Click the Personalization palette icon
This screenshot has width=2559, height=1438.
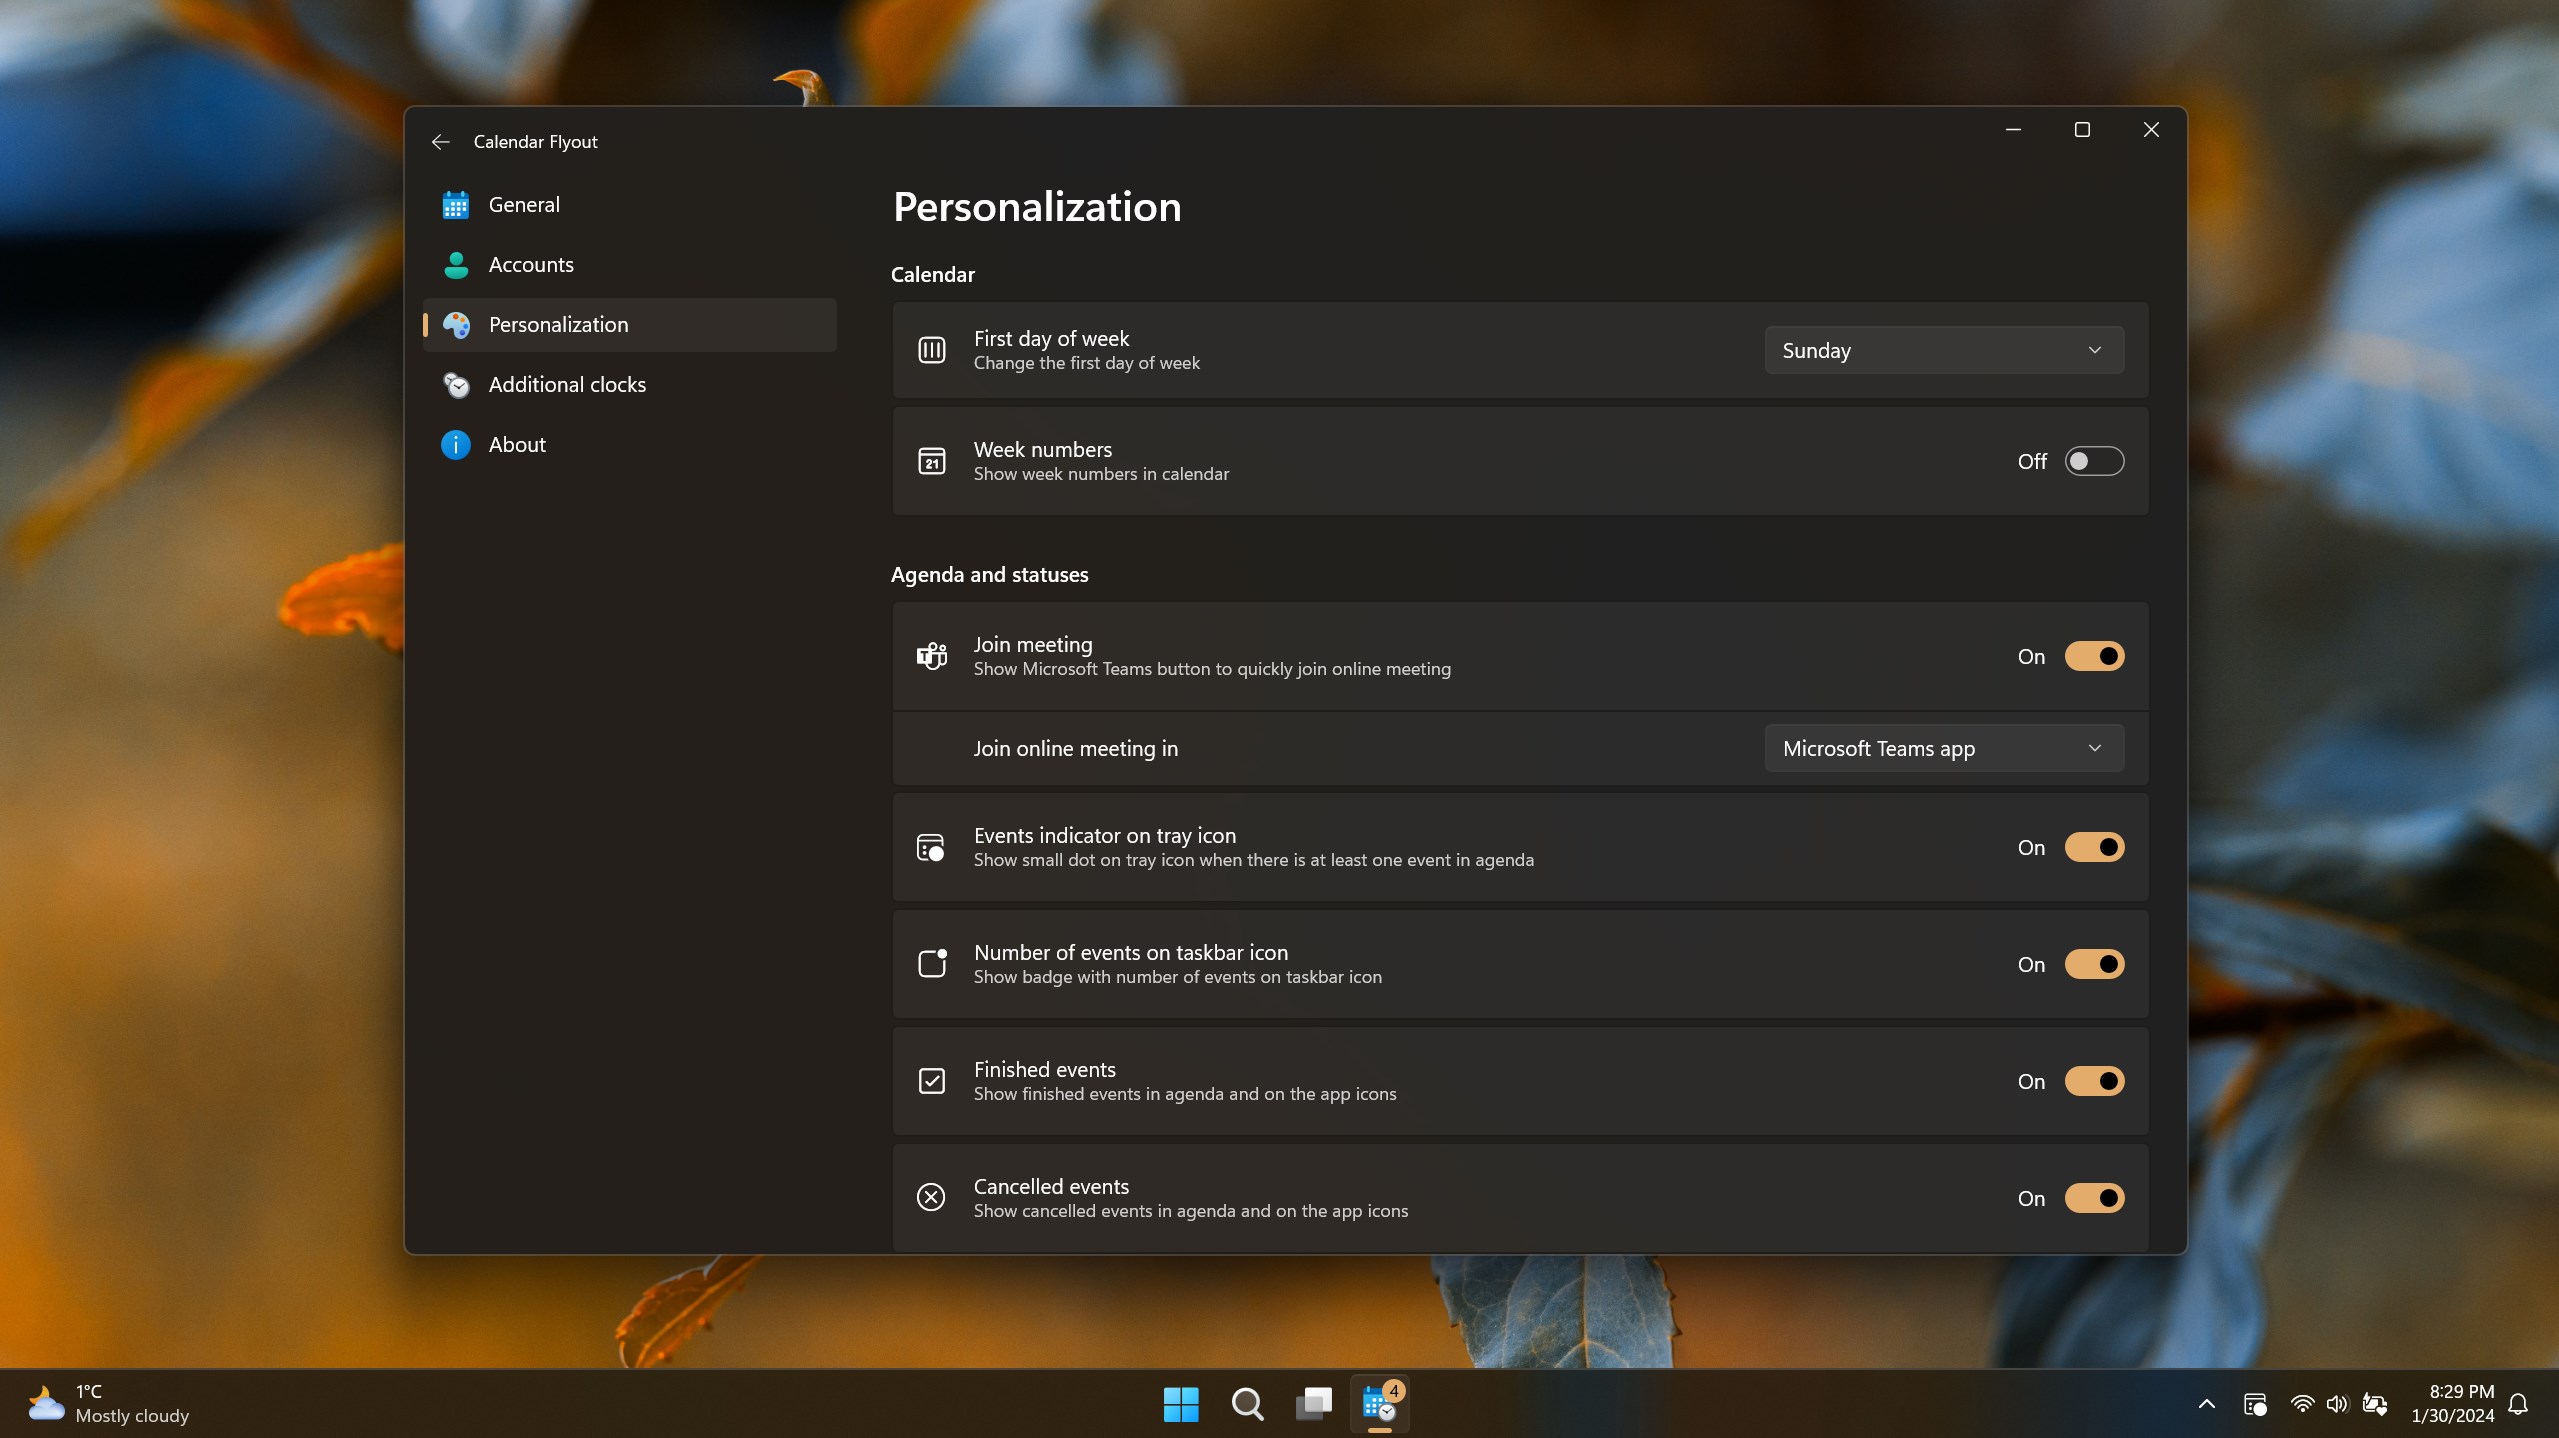point(455,324)
